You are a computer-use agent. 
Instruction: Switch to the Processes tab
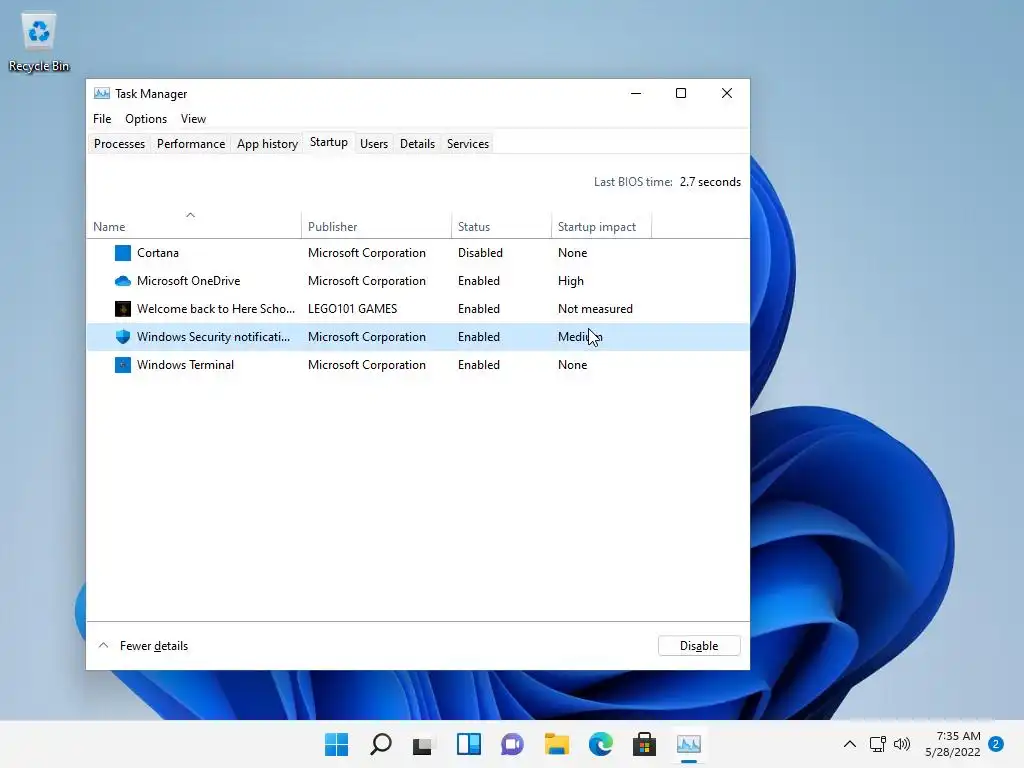coord(120,144)
